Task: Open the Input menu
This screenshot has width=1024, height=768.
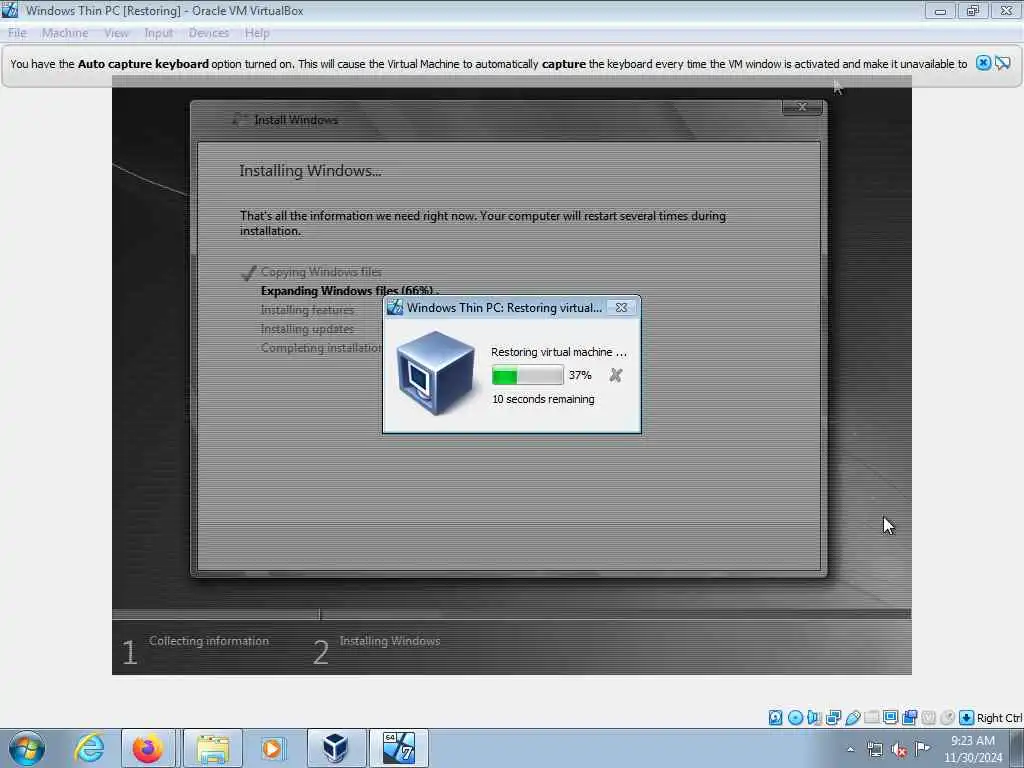Action: [158, 33]
